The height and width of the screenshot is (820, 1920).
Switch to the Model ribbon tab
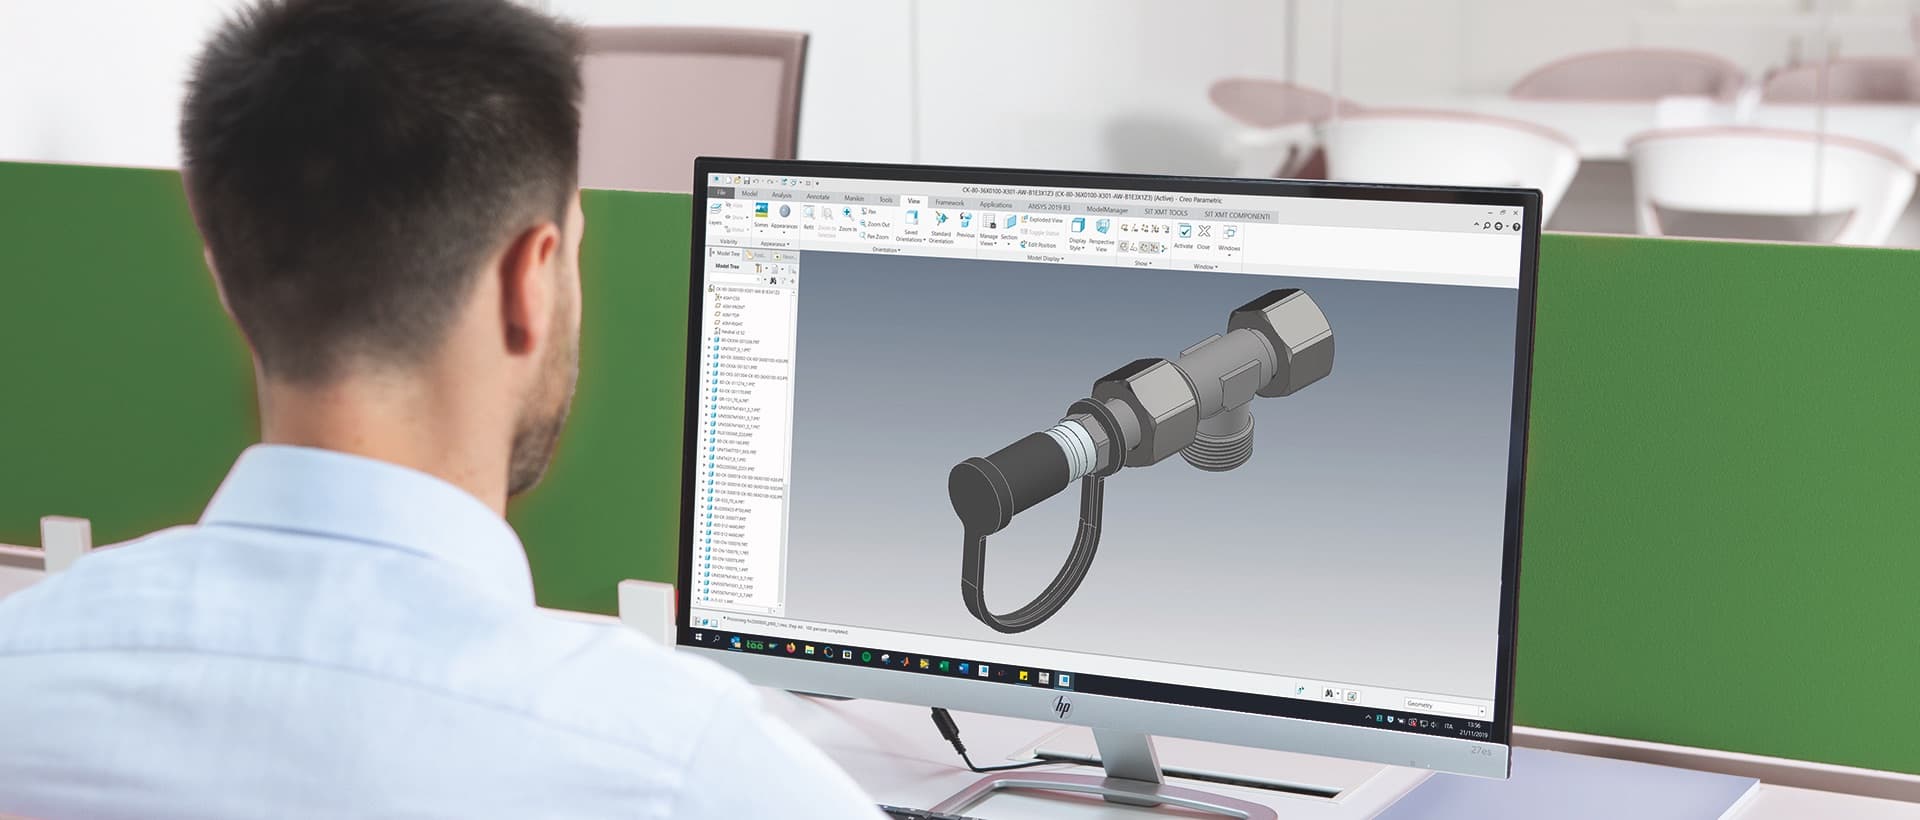coord(749,193)
